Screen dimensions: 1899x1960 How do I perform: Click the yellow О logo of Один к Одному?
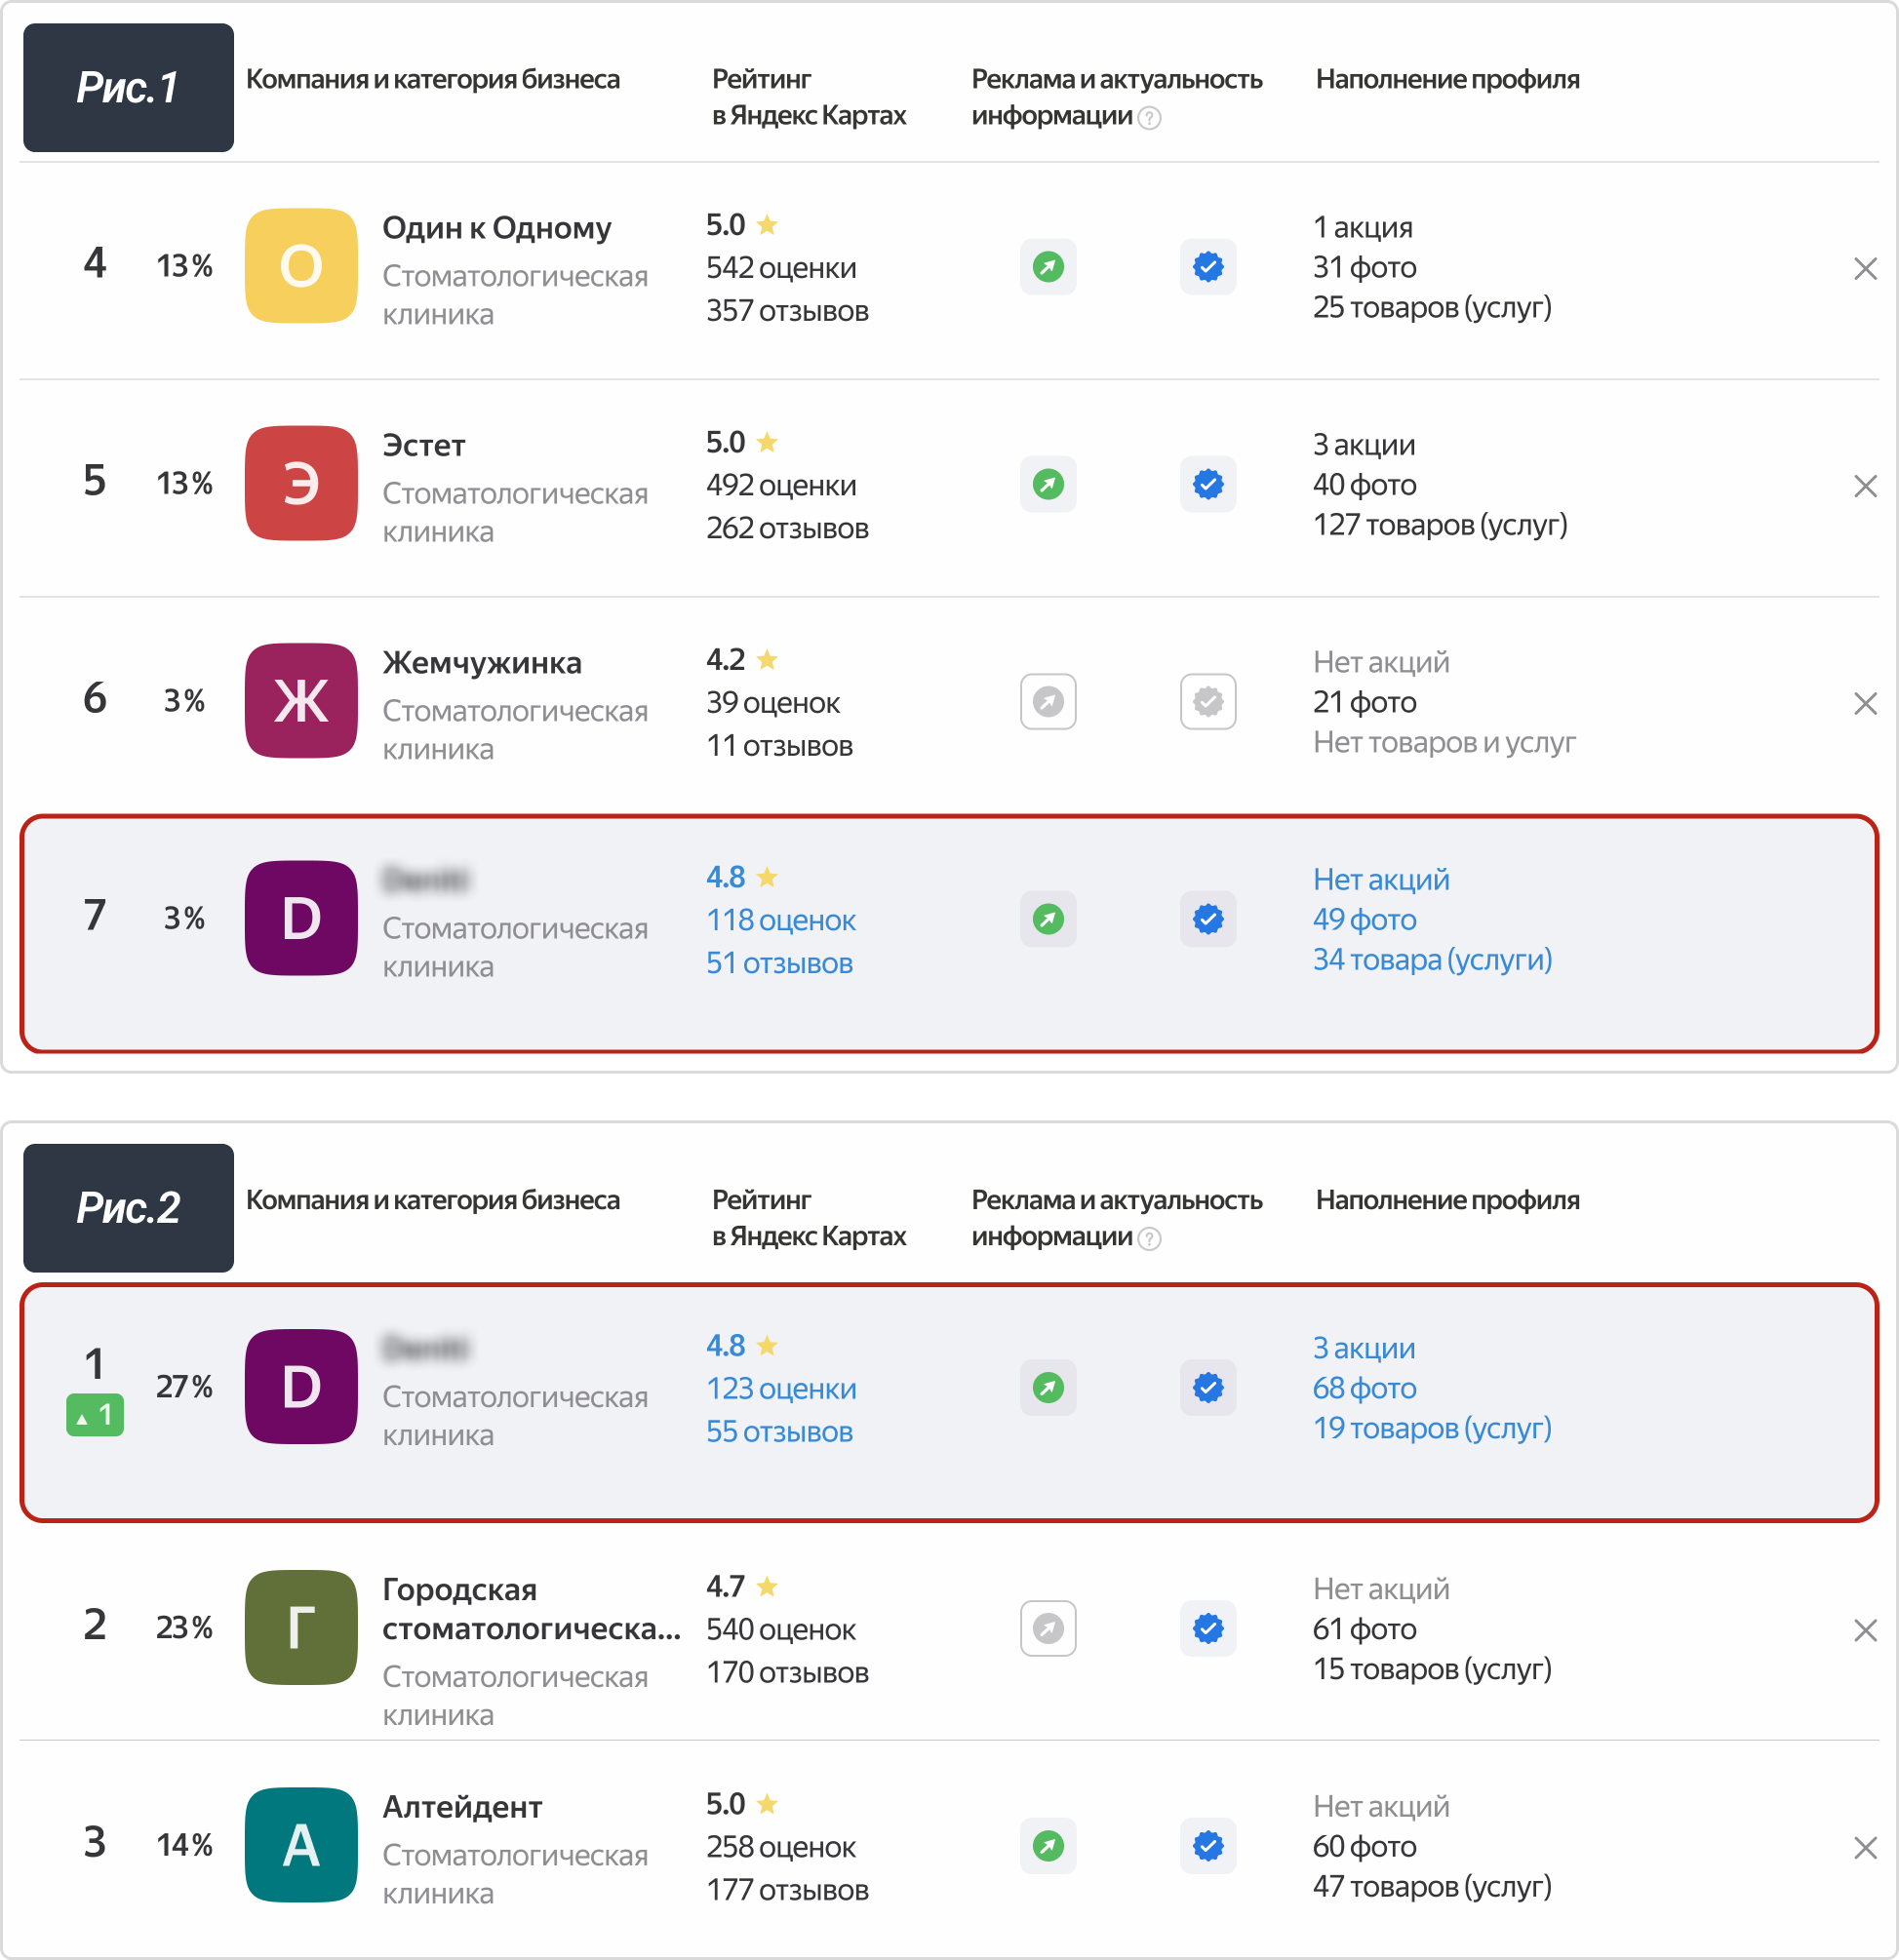[x=301, y=266]
